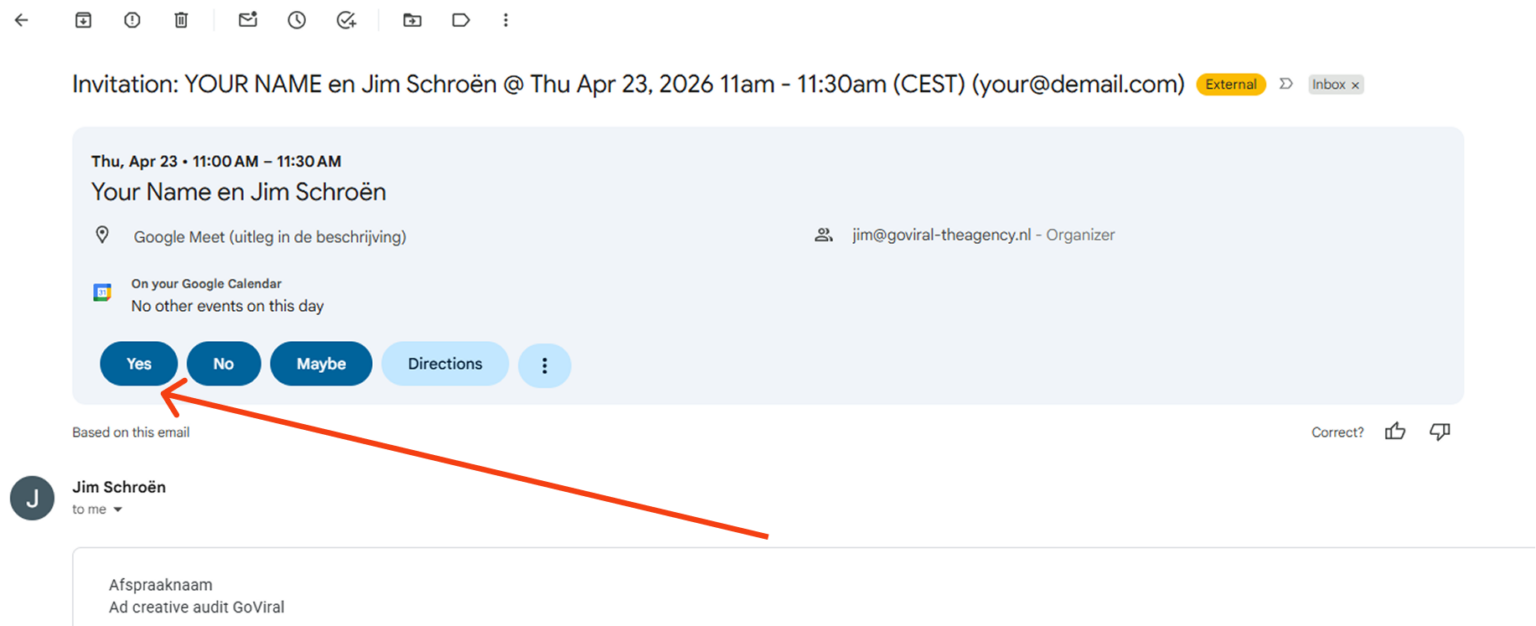Open the Move to folder icon
This screenshot has height=626, width=1536.
(x=412, y=20)
